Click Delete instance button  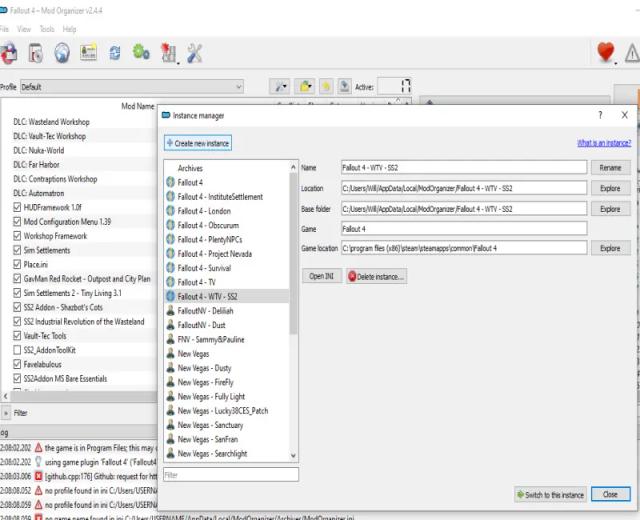point(376,276)
